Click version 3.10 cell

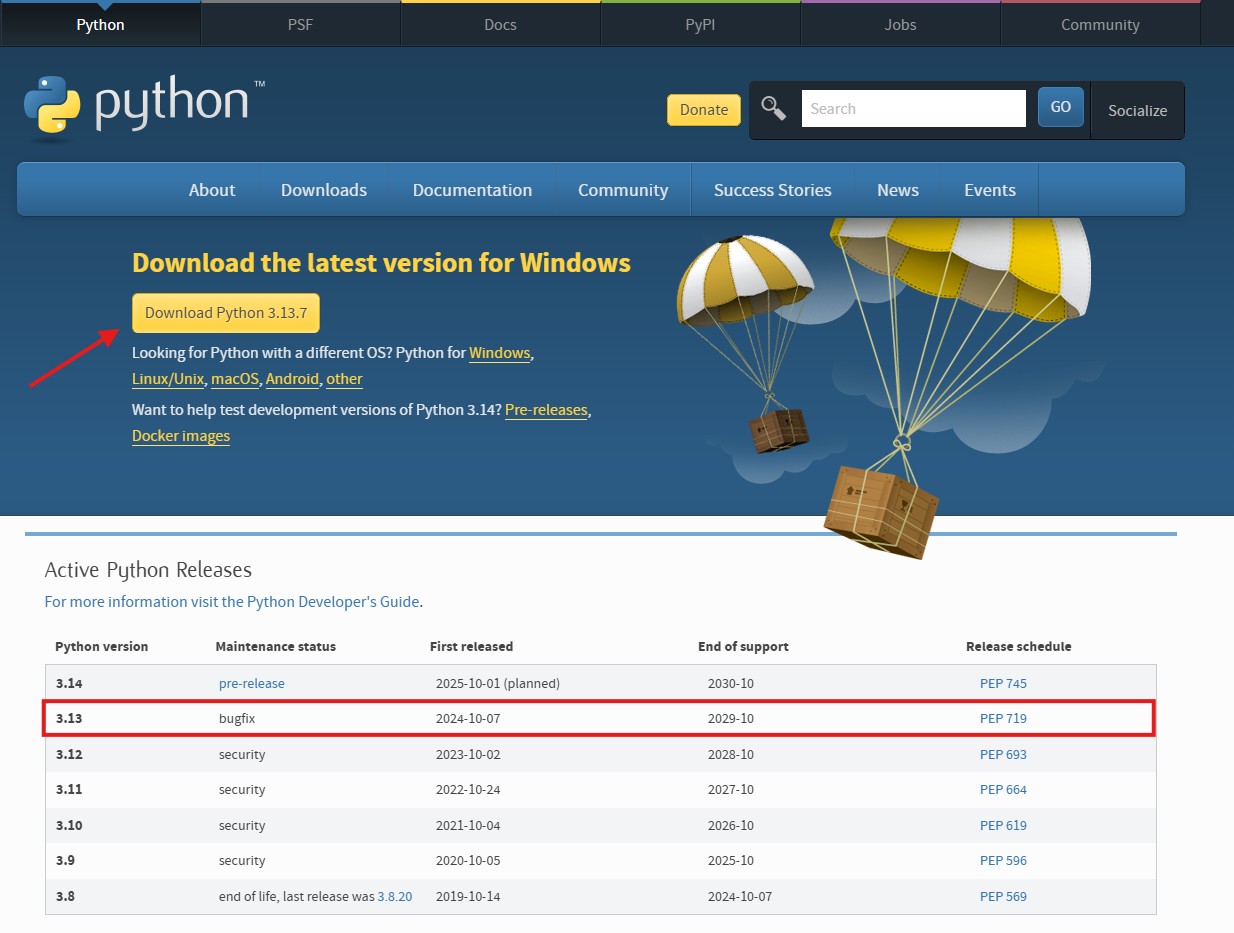69,825
